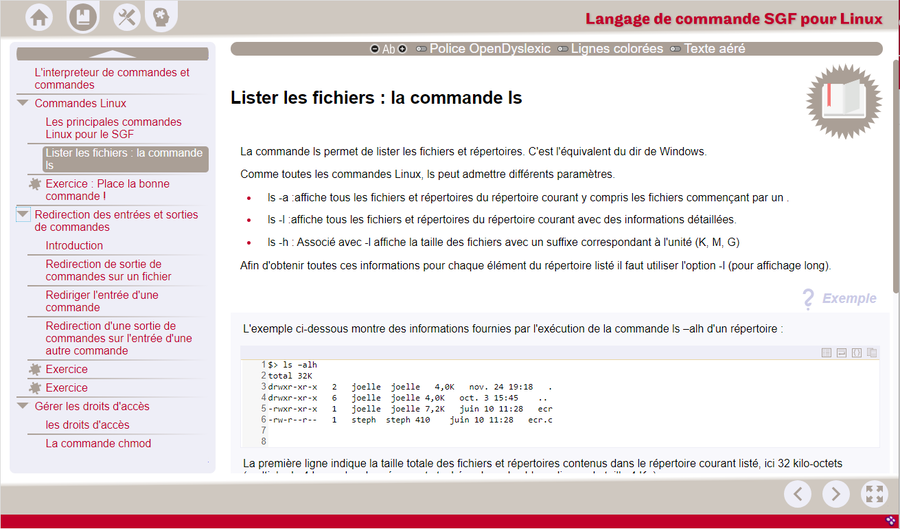Enter fullscreen mode
Viewport: 900px width, 529px height.
coord(874,493)
